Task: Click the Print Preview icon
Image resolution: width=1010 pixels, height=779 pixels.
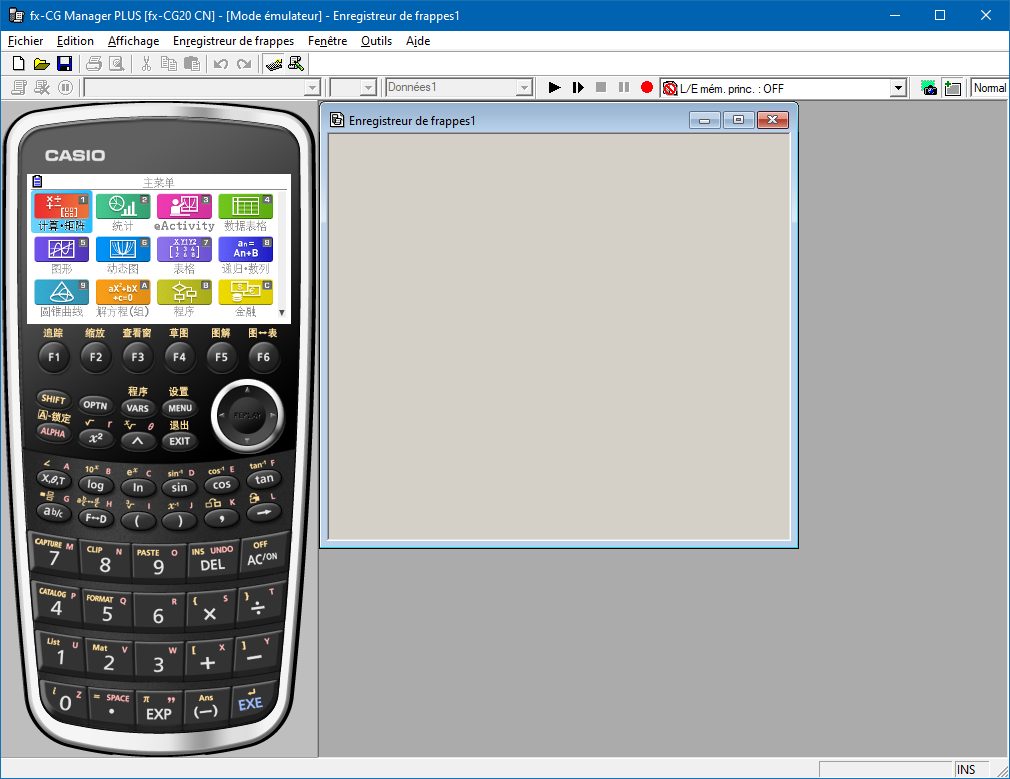Action: [117, 64]
